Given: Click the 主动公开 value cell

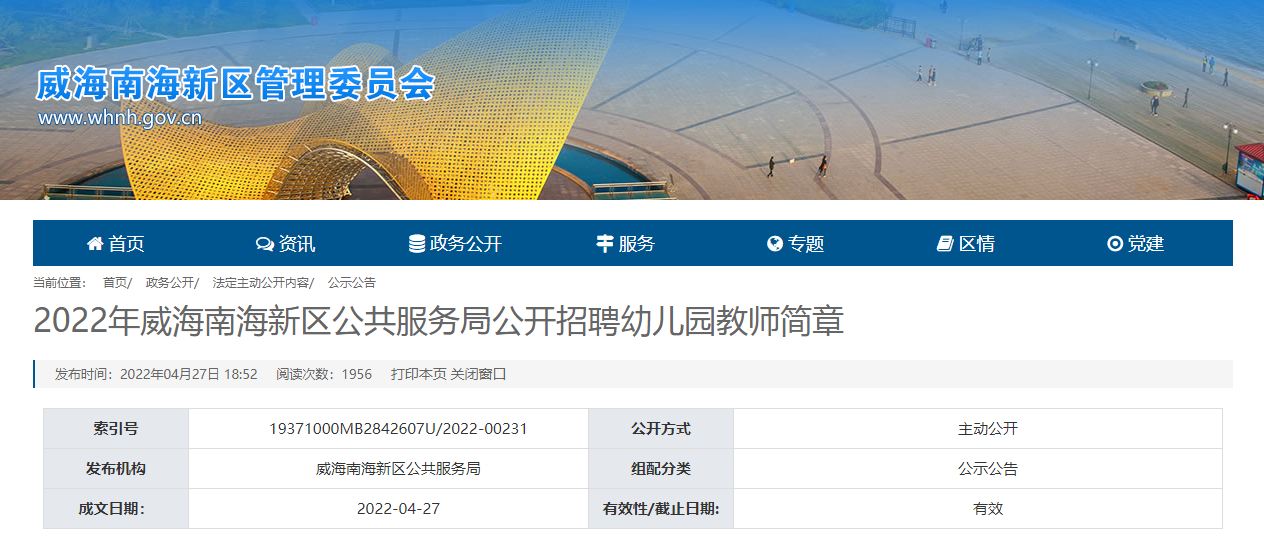Looking at the screenshot, I should click(978, 428).
